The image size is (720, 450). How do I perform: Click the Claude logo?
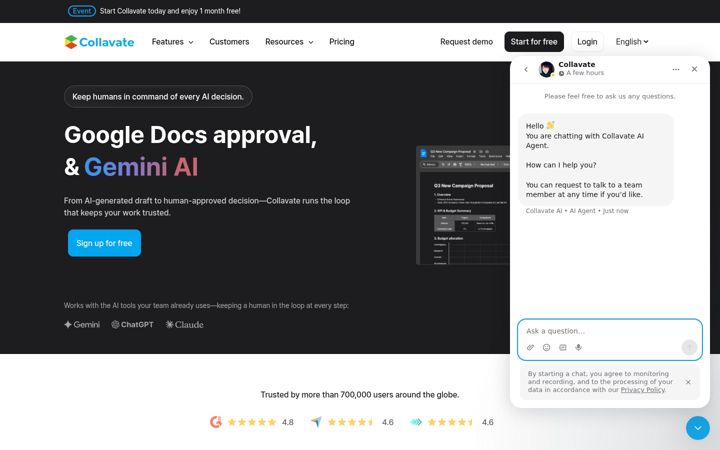(184, 325)
